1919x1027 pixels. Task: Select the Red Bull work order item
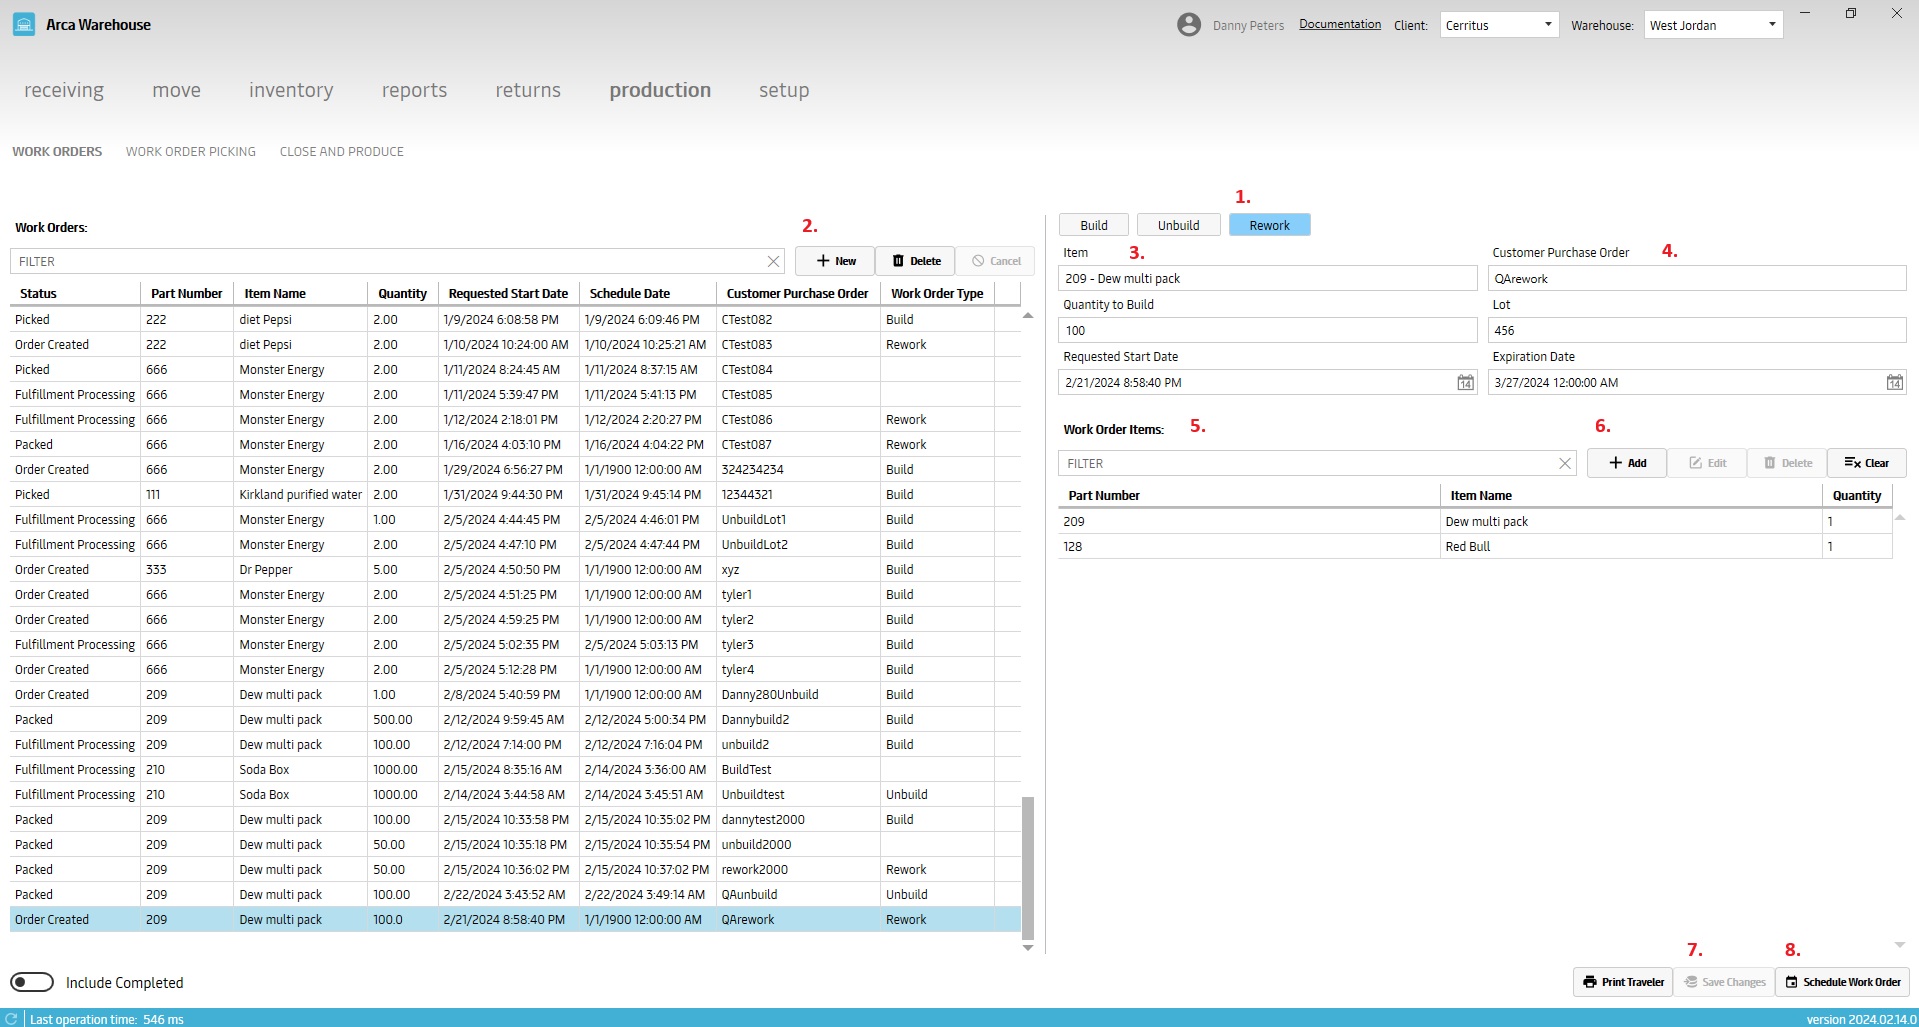(x=1475, y=547)
